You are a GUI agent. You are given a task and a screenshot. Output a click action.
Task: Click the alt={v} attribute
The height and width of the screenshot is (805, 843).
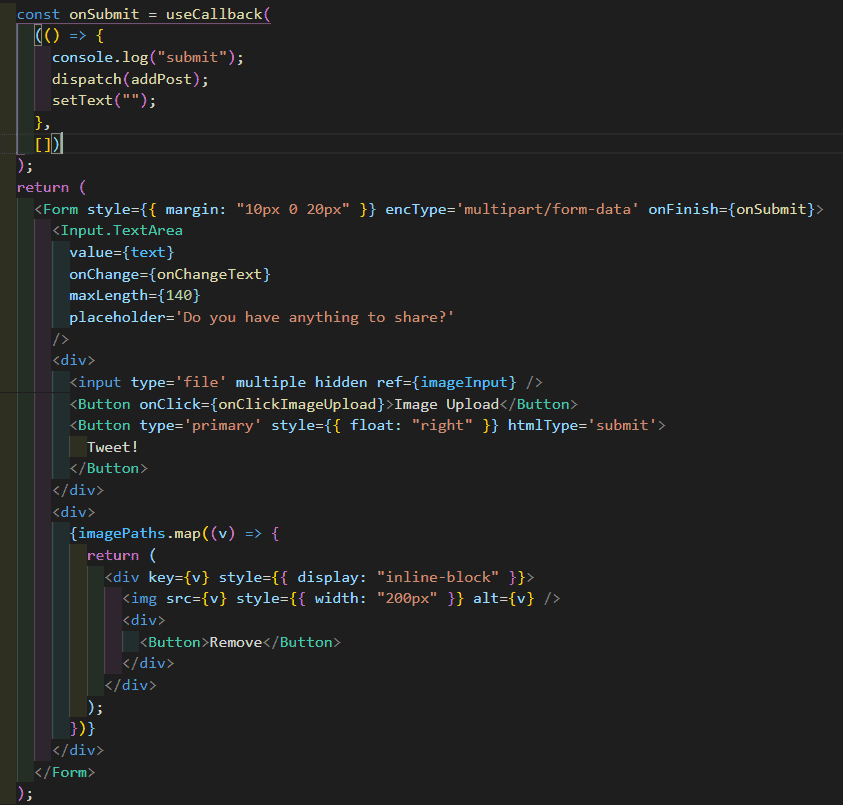point(504,599)
